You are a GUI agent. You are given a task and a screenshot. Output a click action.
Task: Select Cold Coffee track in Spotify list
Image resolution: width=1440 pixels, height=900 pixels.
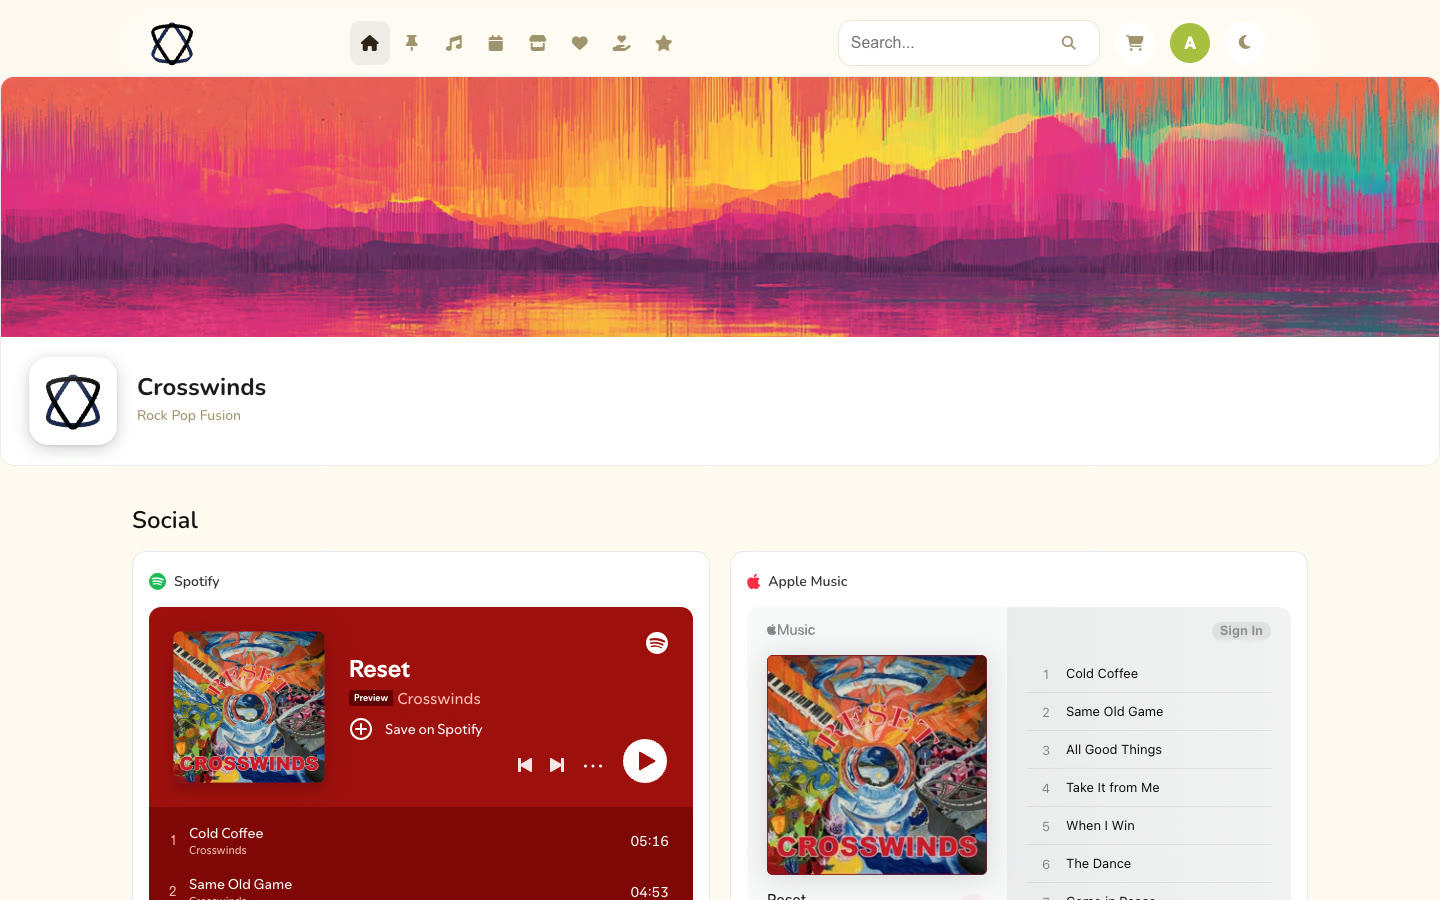tap(421, 841)
